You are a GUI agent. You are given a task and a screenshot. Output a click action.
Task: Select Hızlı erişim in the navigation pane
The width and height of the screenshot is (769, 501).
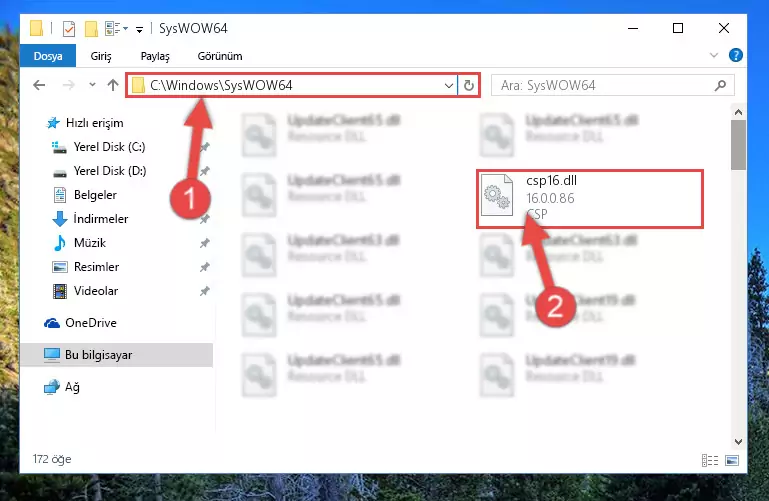click(x=94, y=123)
